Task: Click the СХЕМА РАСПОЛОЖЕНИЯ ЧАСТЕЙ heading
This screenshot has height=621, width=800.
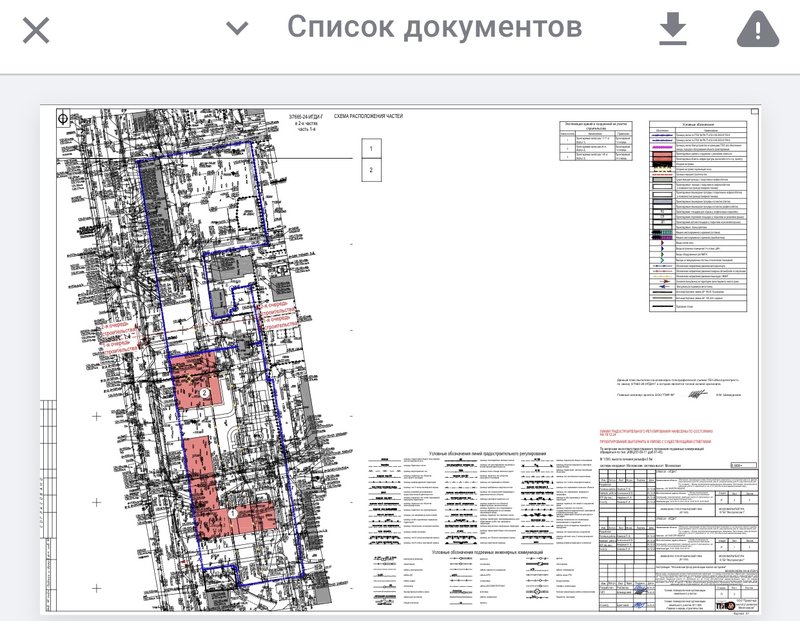Action: [x=368, y=116]
